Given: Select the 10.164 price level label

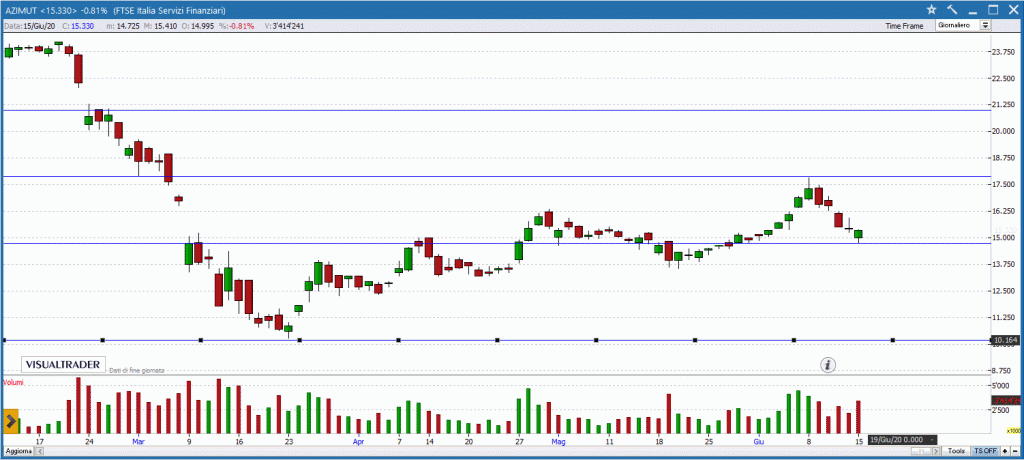Looking at the screenshot, I should [x=1006, y=340].
